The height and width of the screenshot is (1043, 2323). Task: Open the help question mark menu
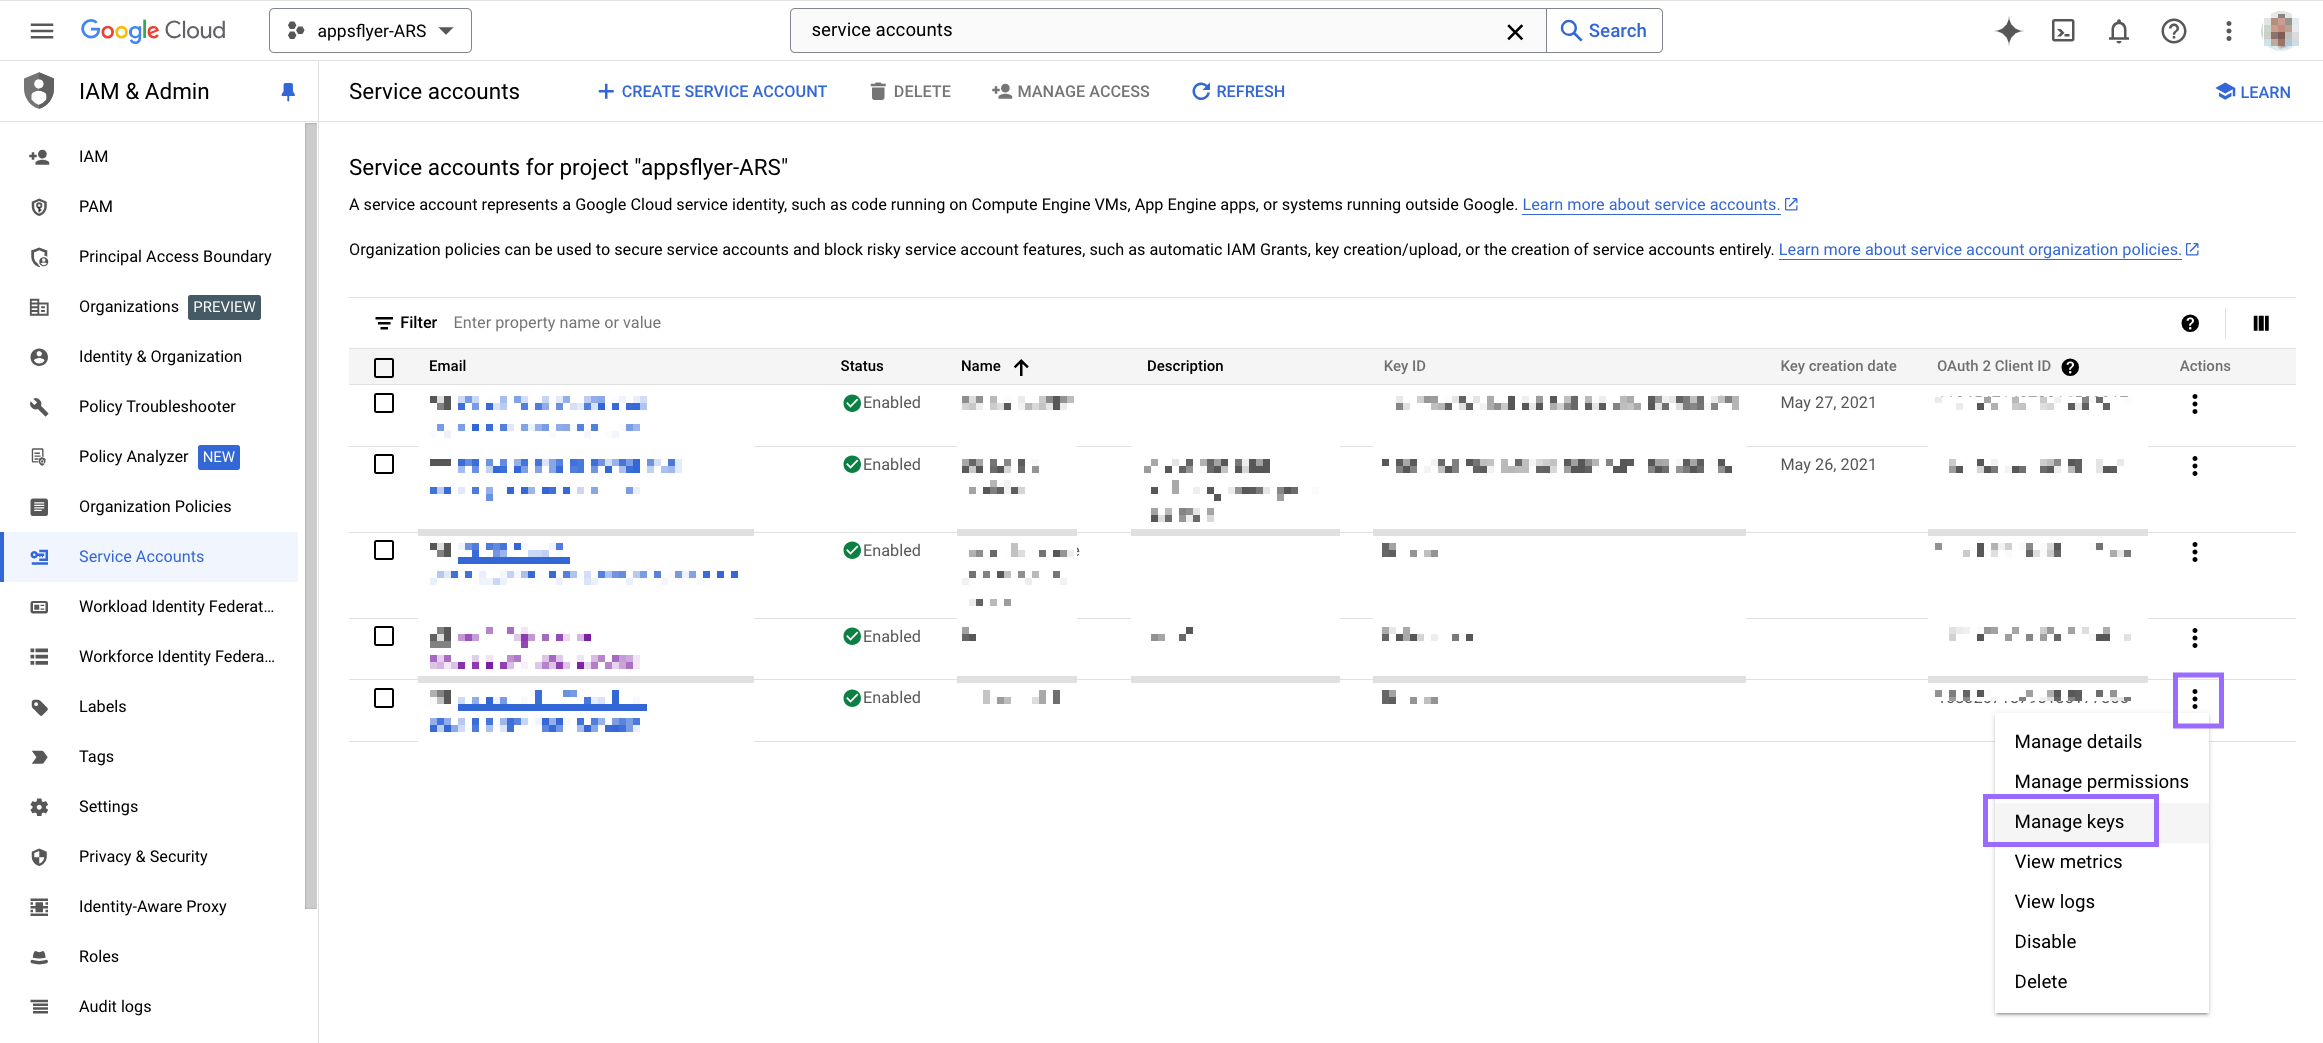tap(2173, 31)
